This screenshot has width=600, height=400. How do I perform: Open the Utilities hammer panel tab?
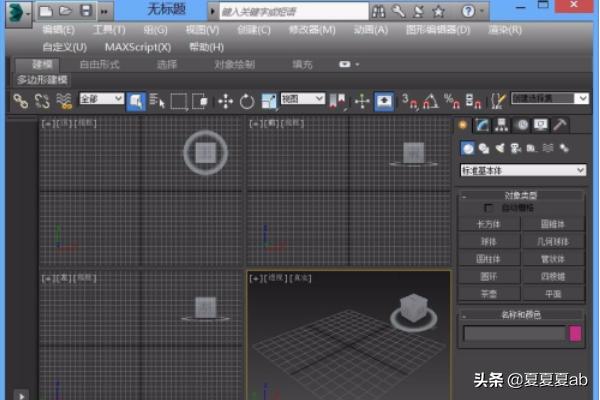pyautogui.click(x=560, y=125)
